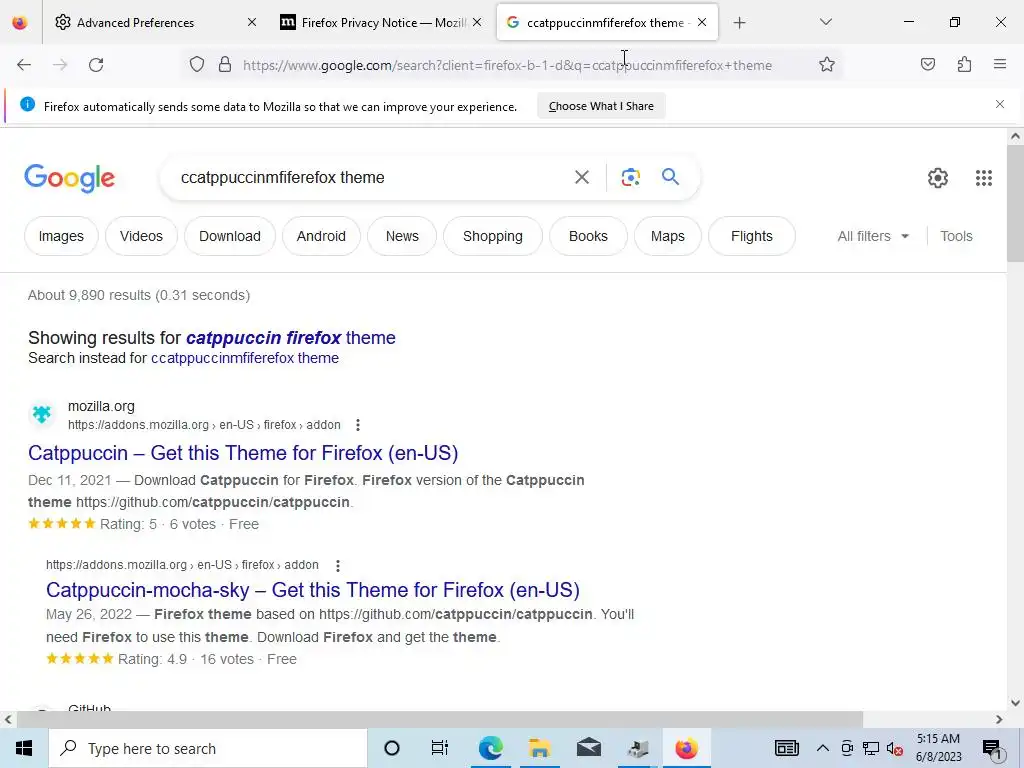Open the Google apps grid
The image size is (1024, 768).
tap(984, 178)
